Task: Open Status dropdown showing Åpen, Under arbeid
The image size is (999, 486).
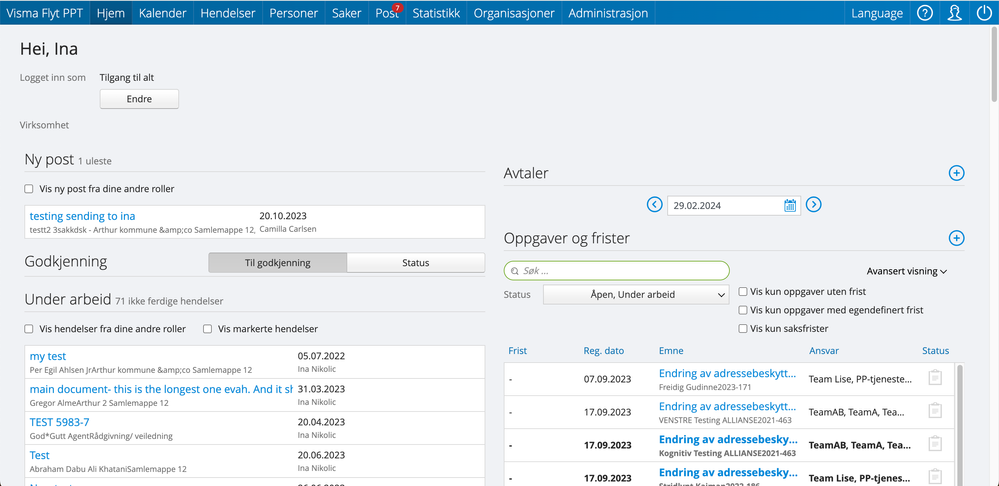Action: pyautogui.click(x=636, y=294)
